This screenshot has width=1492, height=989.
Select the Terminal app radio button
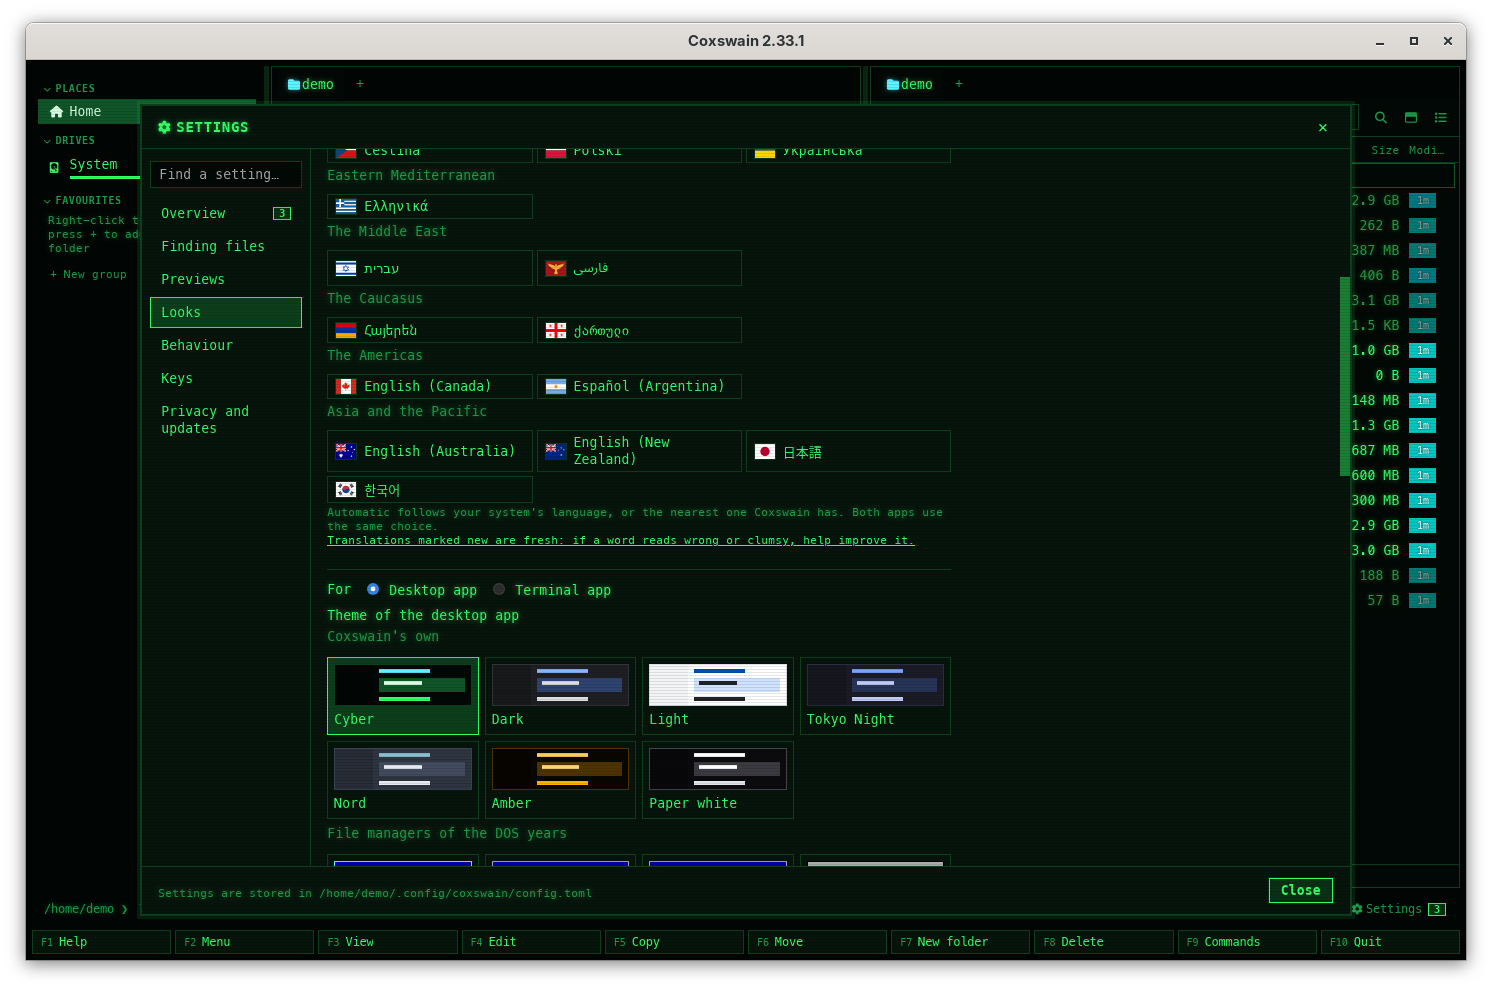point(499,590)
